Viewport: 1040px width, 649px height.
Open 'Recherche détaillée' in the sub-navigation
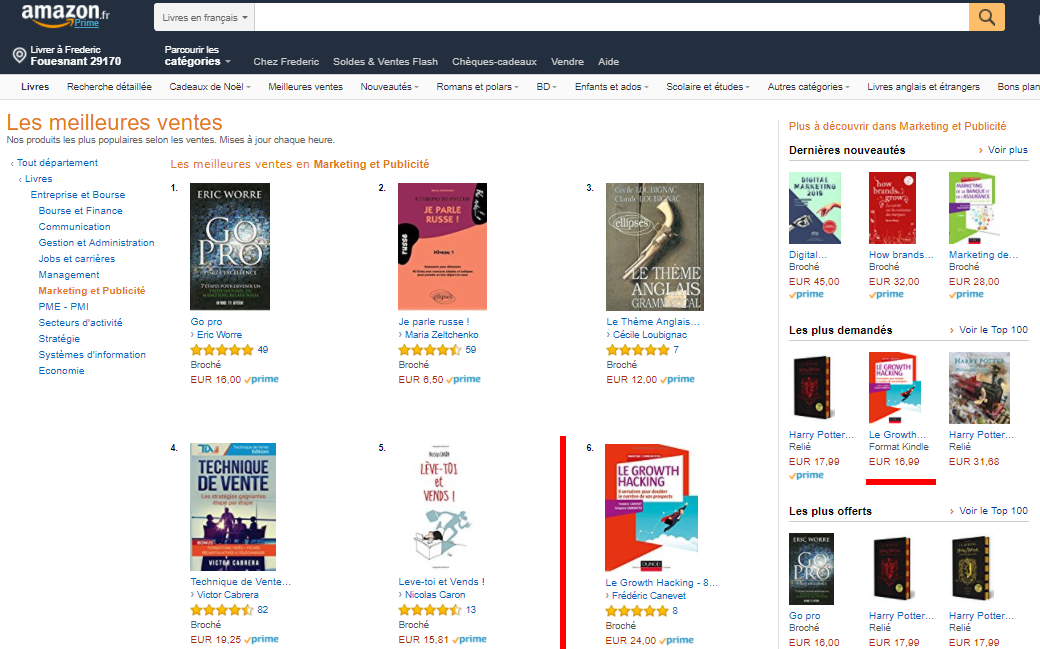[x=109, y=86]
